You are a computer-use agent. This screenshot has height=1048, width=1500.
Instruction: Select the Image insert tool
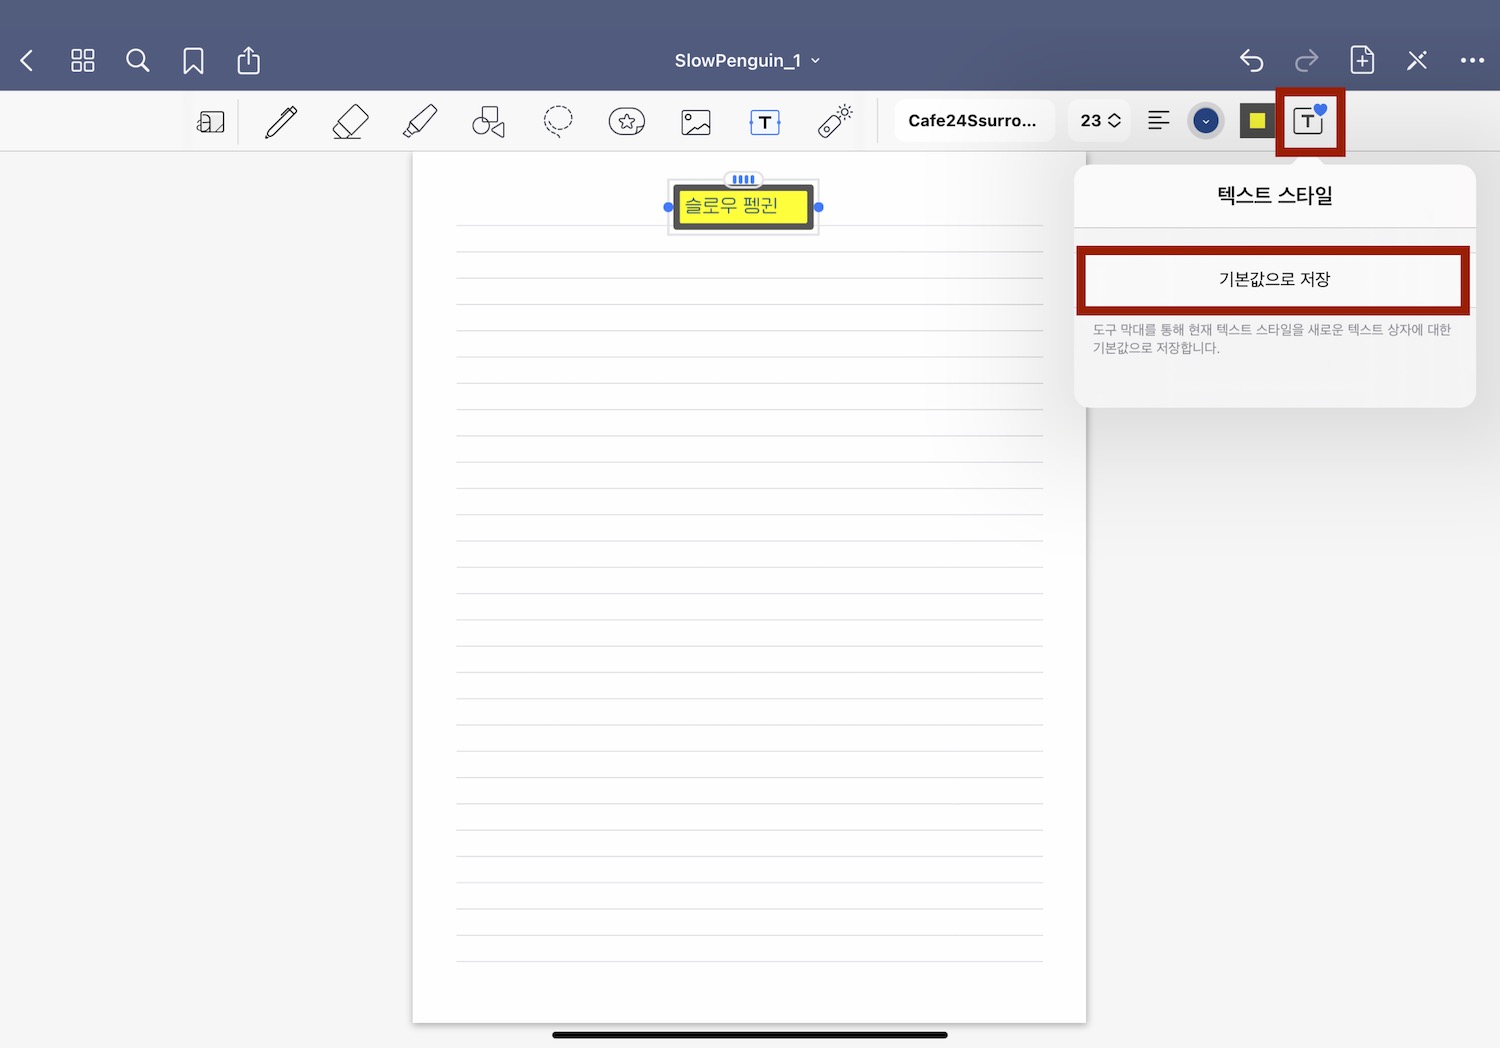point(696,122)
